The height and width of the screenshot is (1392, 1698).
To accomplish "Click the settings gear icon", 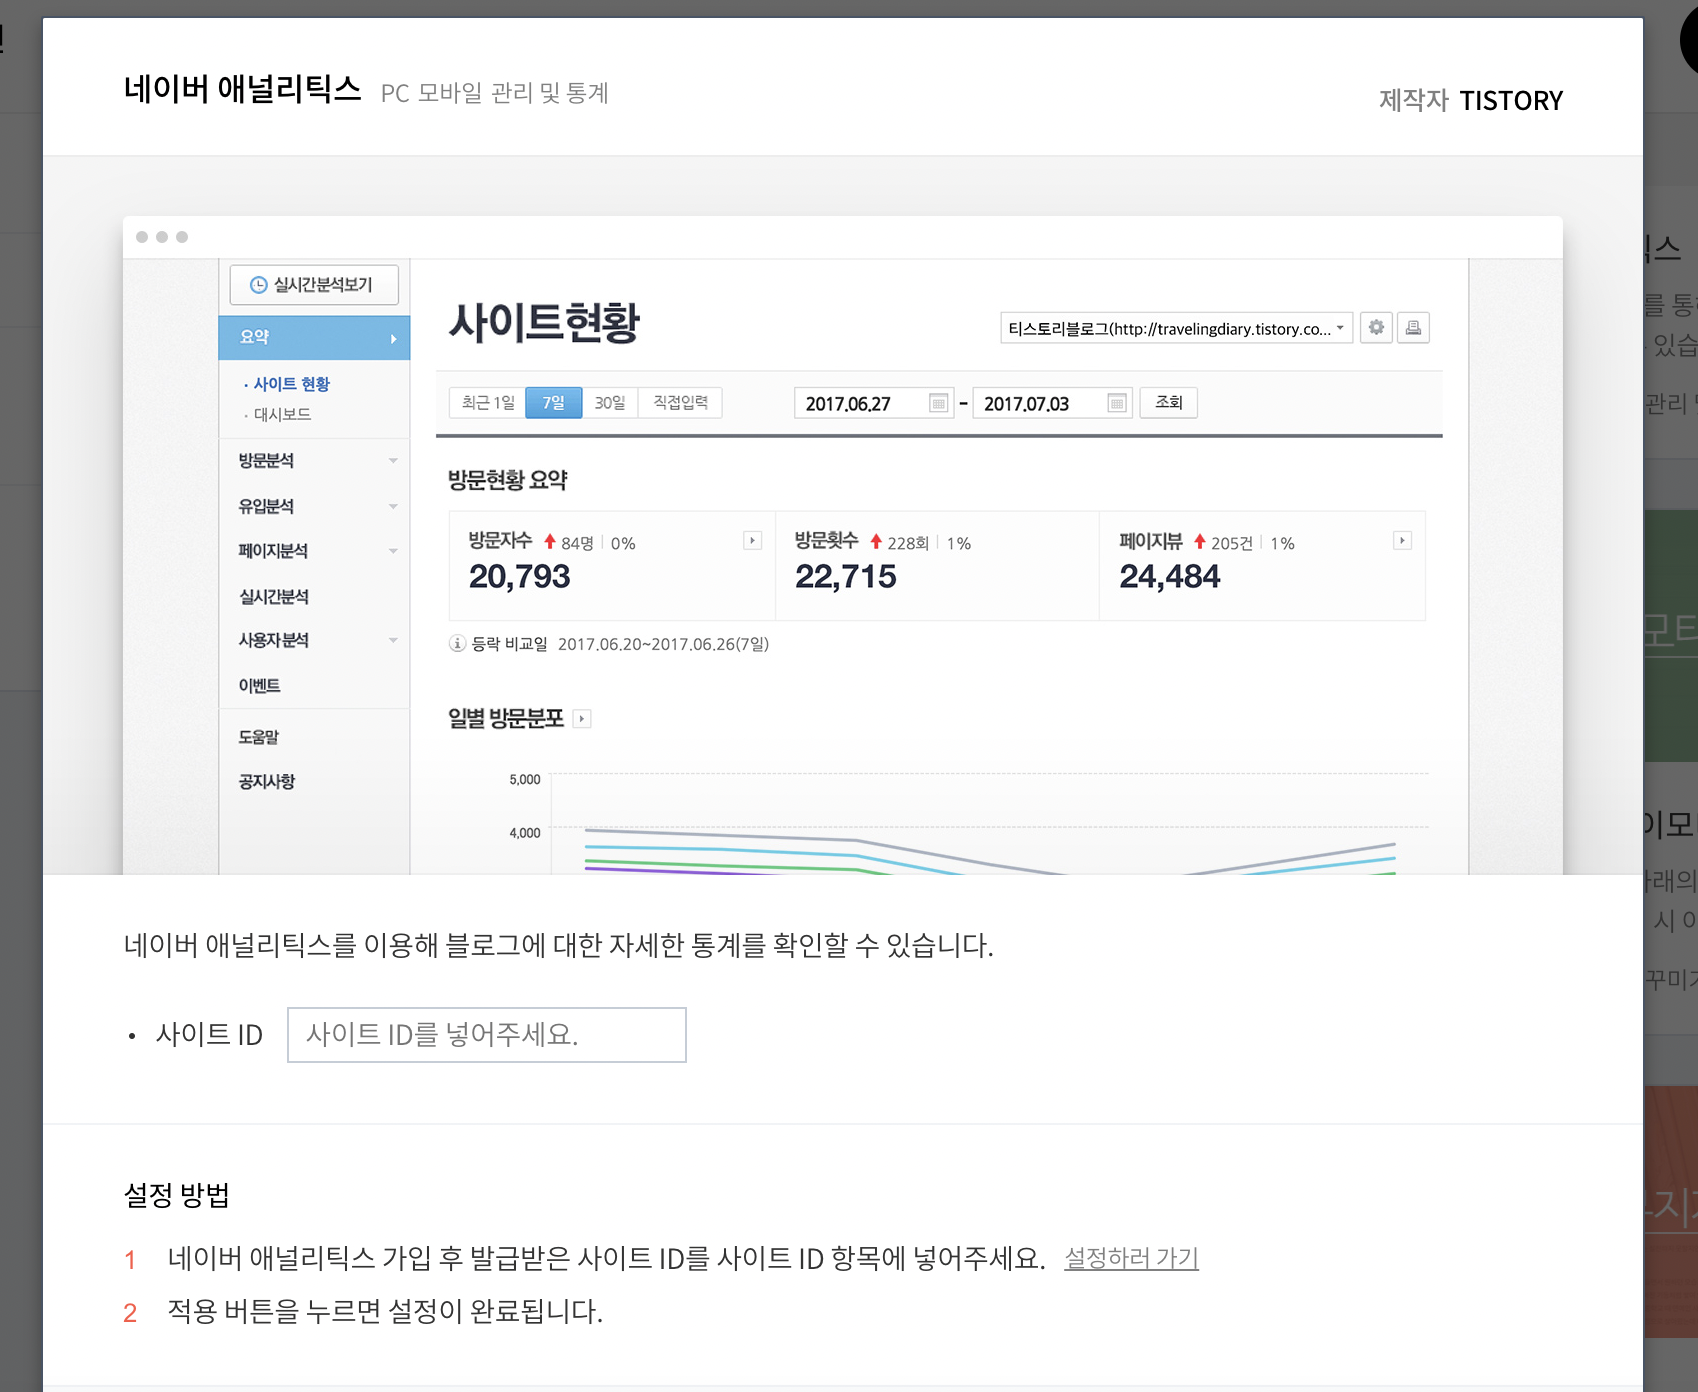I will (x=1377, y=327).
